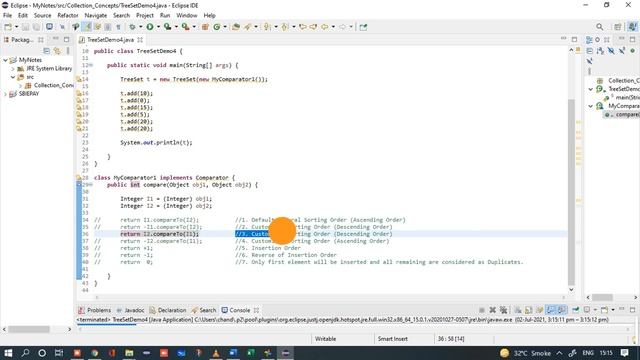Collapse the src folder node
This screenshot has width=640, height=360.
click(13, 77)
